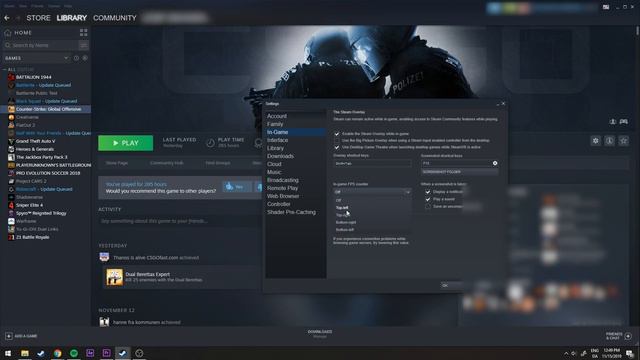Open Premiere Pro from the taskbar
Viewport: 640px width, 360px height.
pos(107,353)
